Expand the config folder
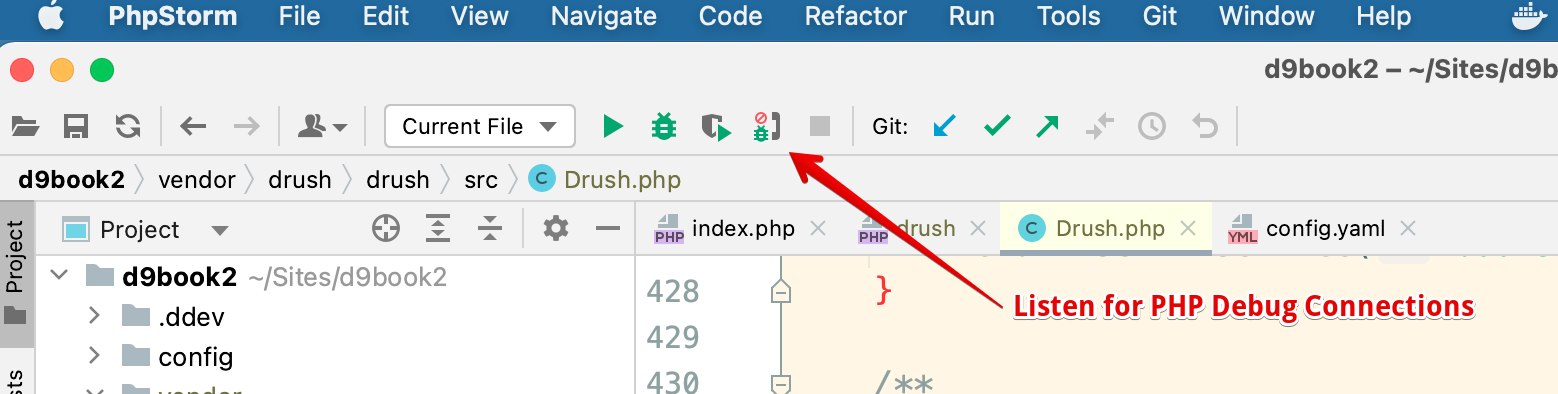This screenshot has width=1558, height=394. [95, 356]
